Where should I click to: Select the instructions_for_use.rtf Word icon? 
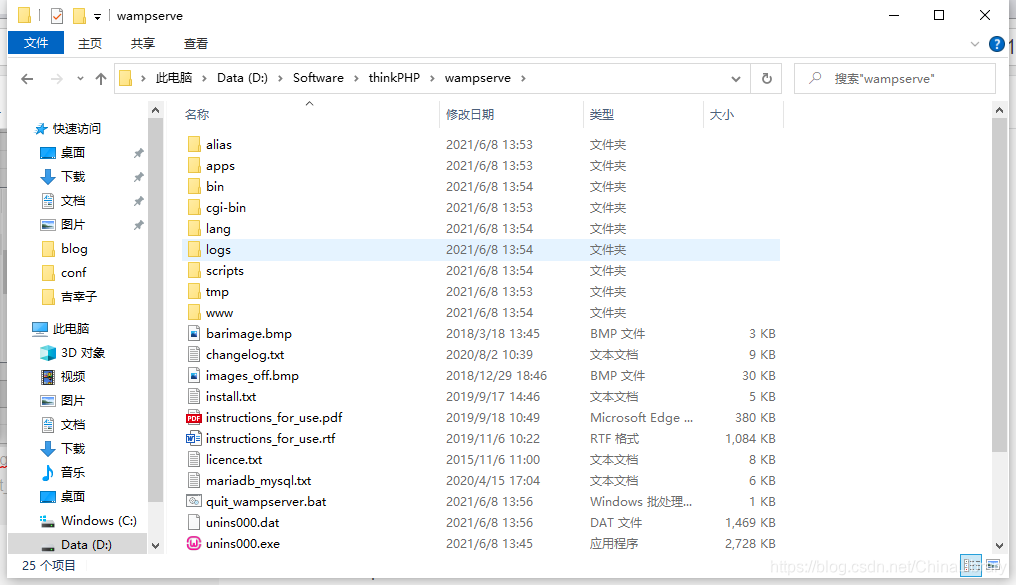coord(194,439)
